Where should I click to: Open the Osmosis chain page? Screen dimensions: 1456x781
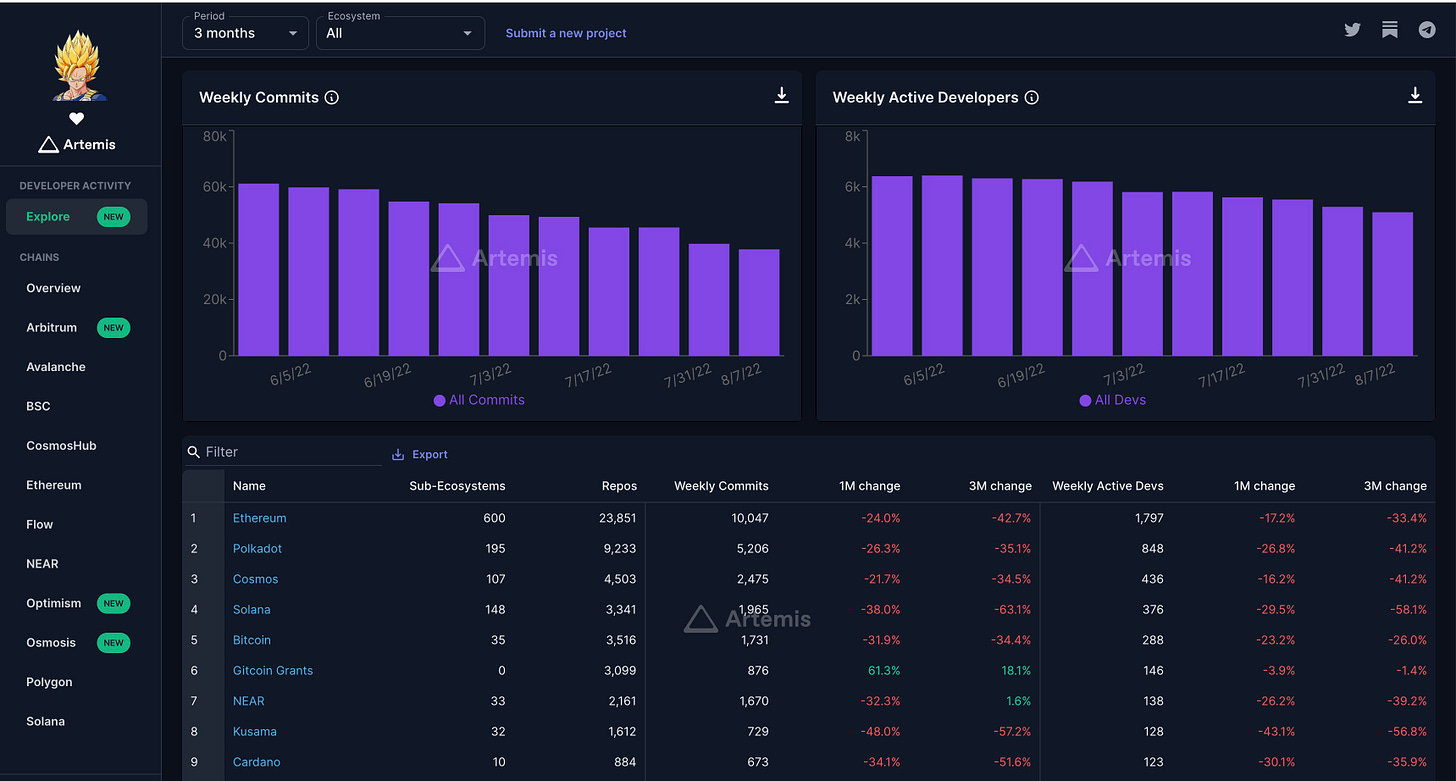51,643
